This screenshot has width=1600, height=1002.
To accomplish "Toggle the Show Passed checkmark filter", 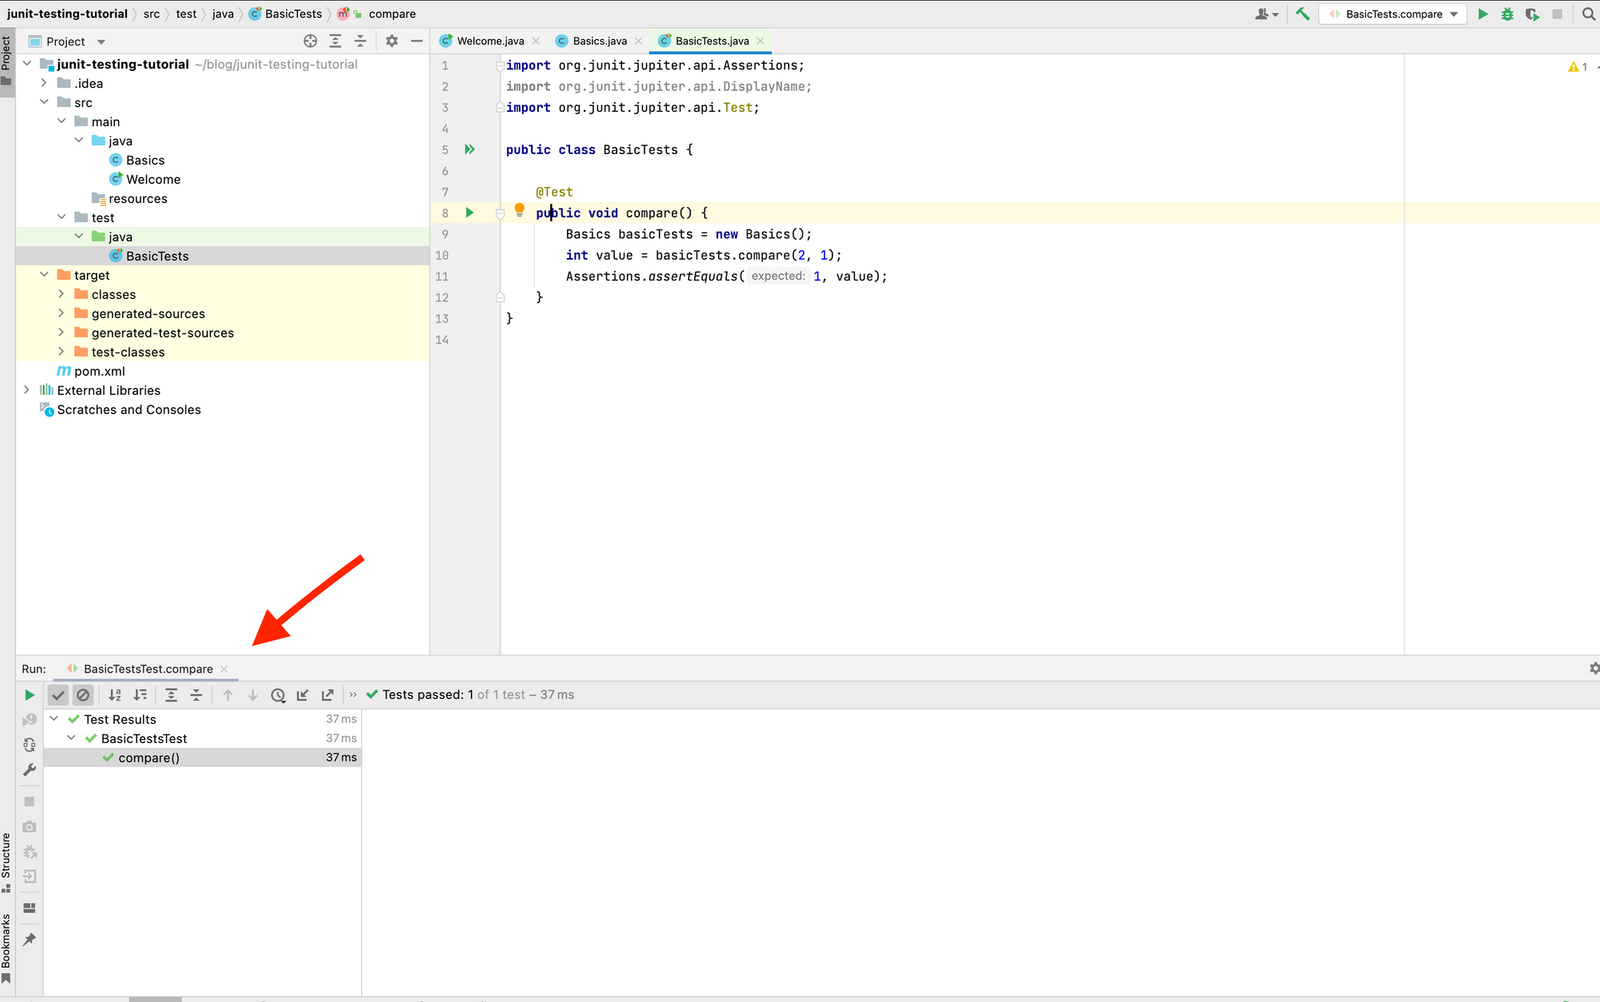I will (58, 695).
